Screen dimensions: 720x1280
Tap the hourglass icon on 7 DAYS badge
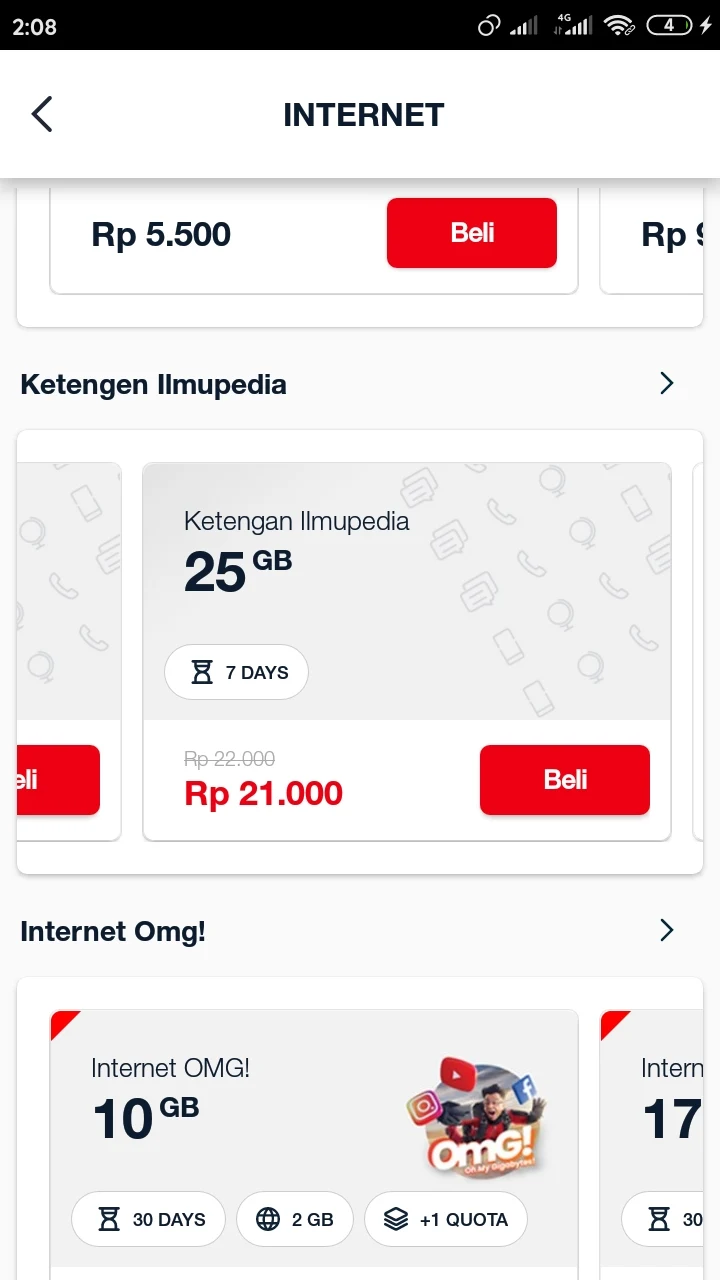pos(202,672)
